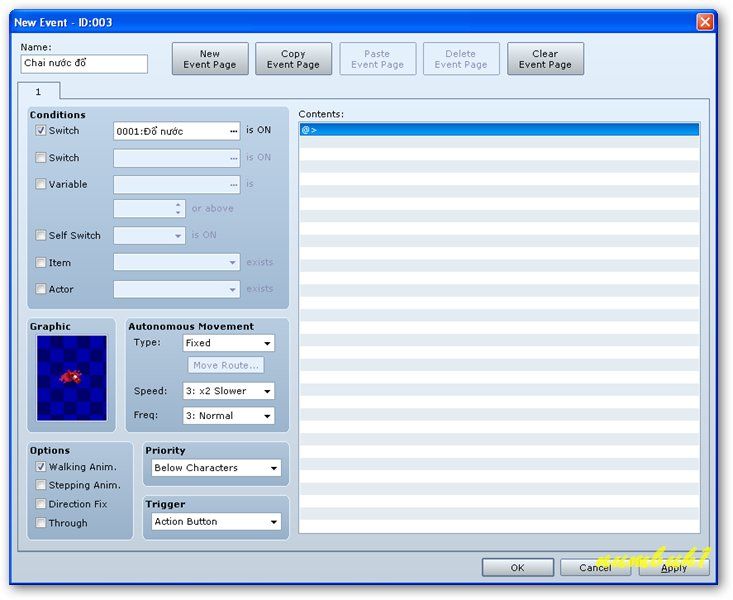The width and height of the screenshot is (733, 600).
Task: Select the highlighted @> contents line
Action: tap(499, 130)
